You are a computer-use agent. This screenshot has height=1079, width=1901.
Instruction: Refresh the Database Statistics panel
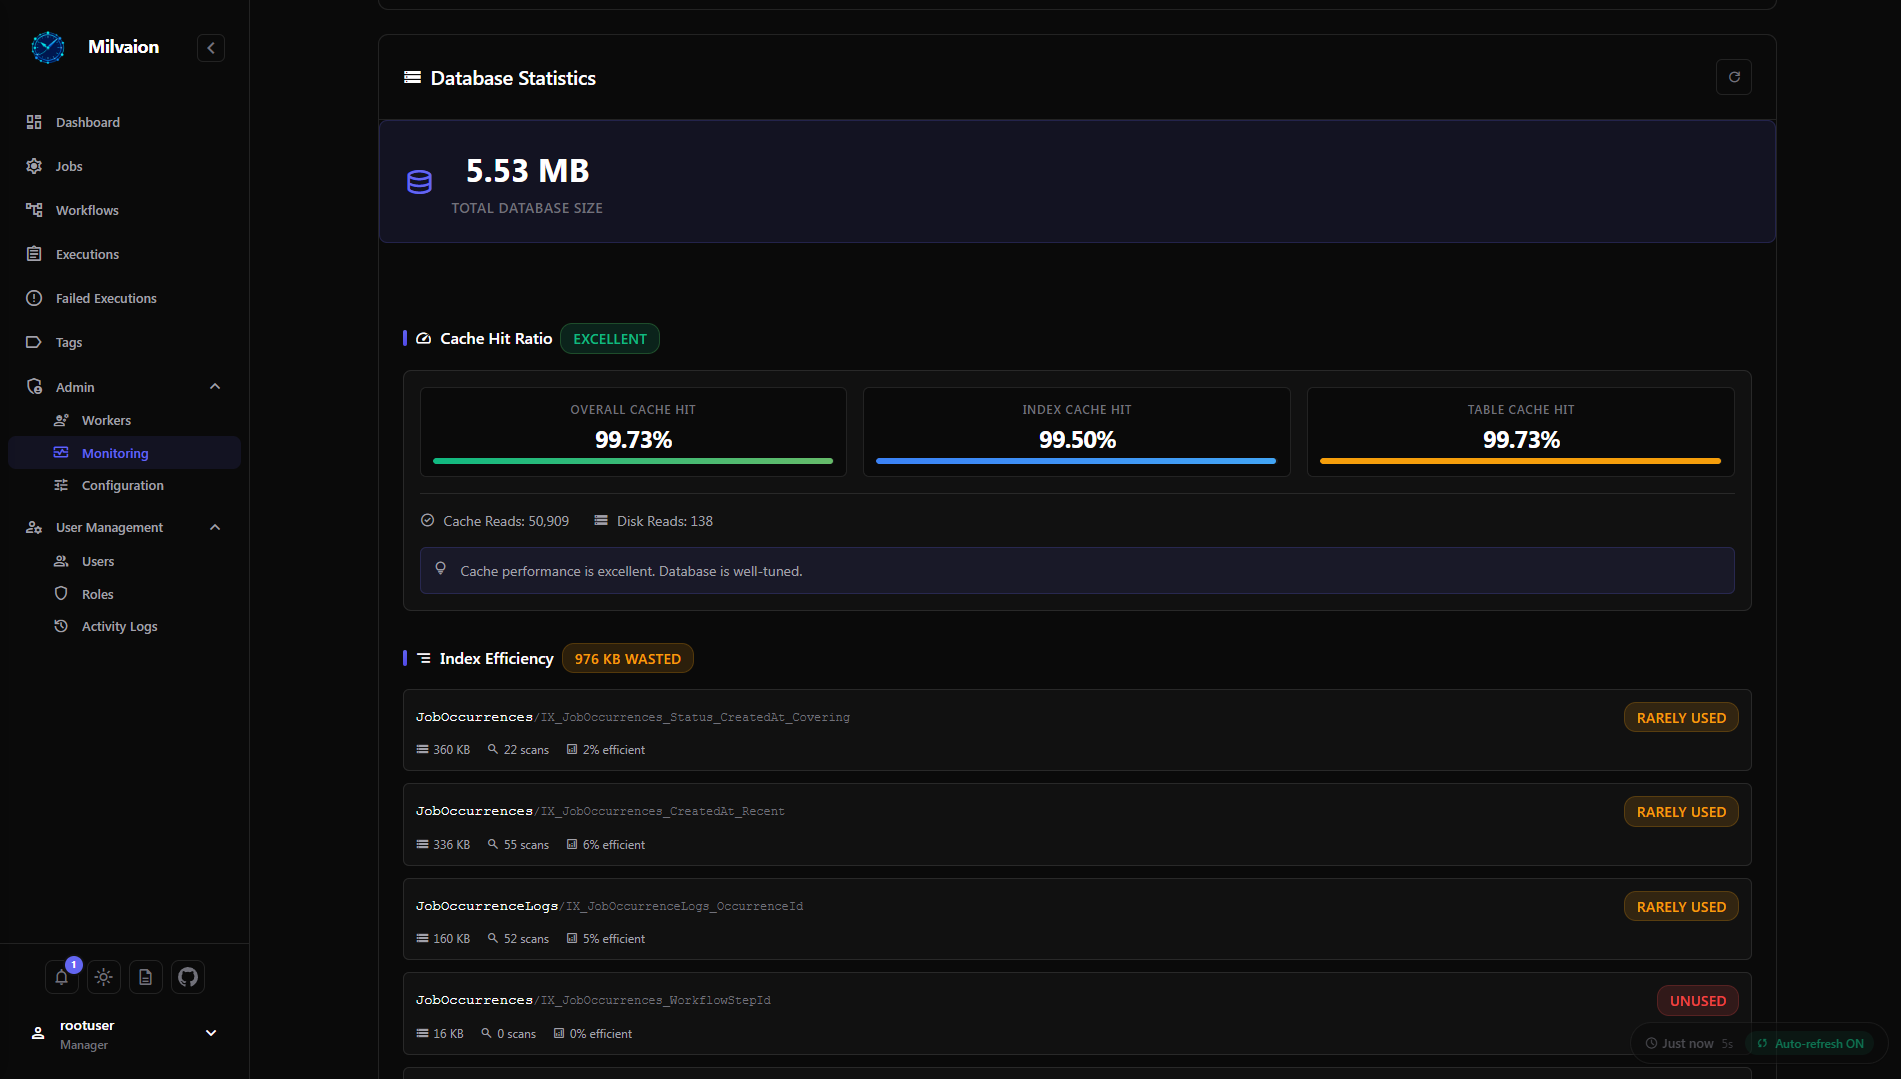[1733, 77]
